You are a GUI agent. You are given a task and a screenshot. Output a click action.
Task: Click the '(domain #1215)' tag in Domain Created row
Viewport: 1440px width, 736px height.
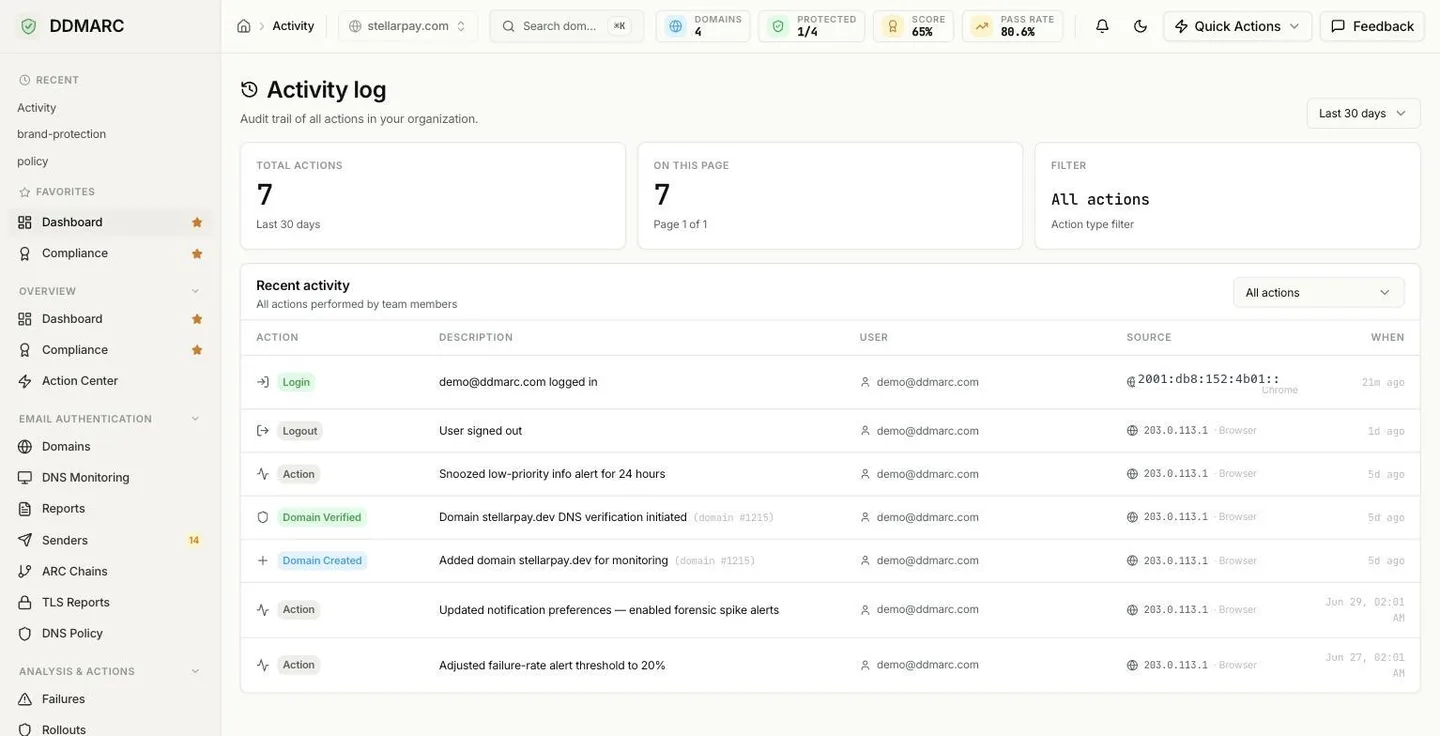[715, 561]
